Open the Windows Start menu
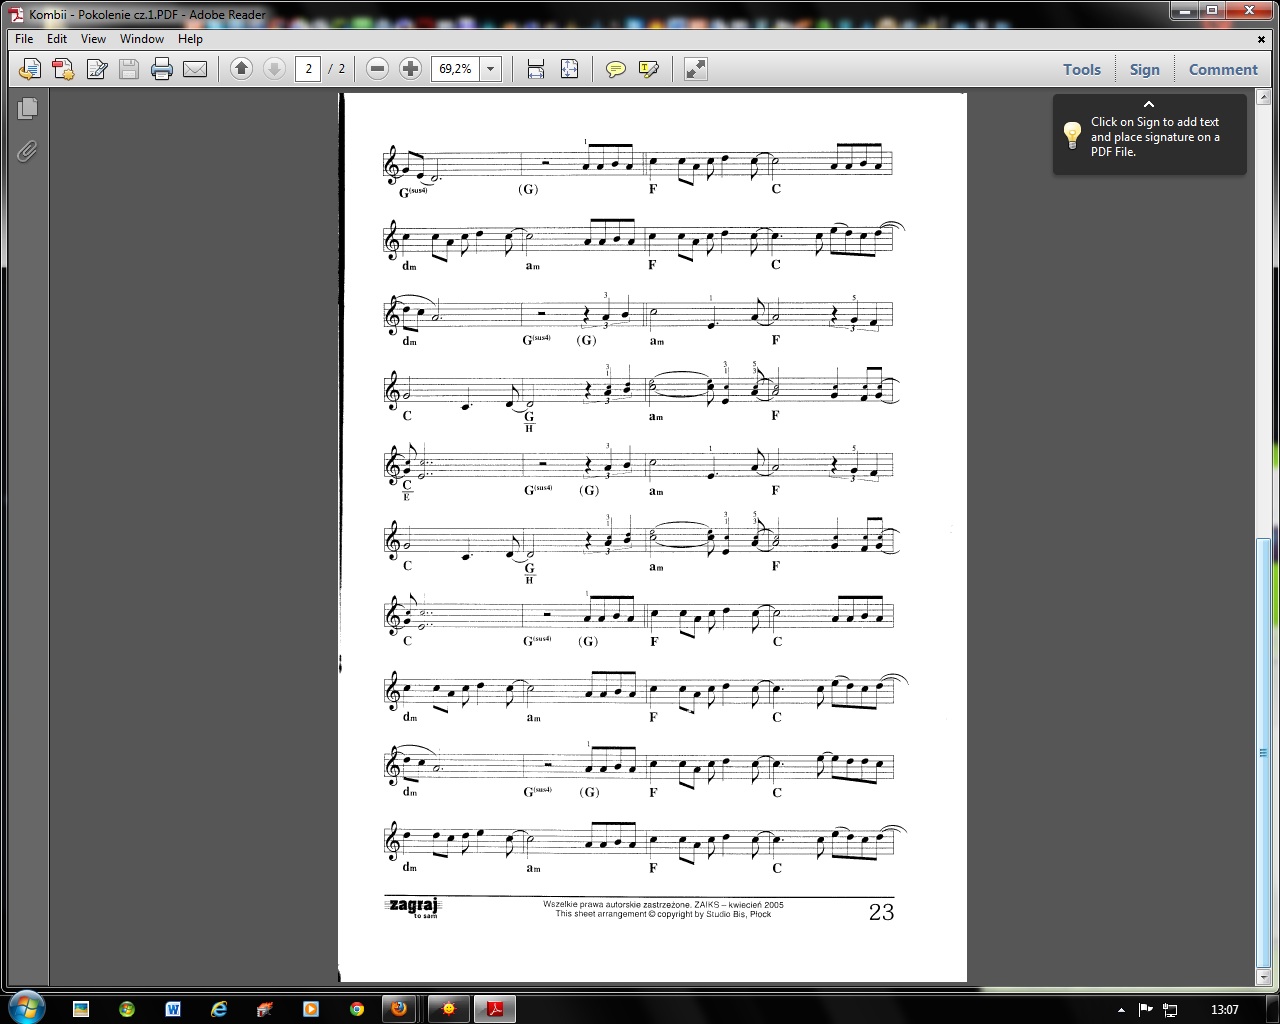 25,1008
